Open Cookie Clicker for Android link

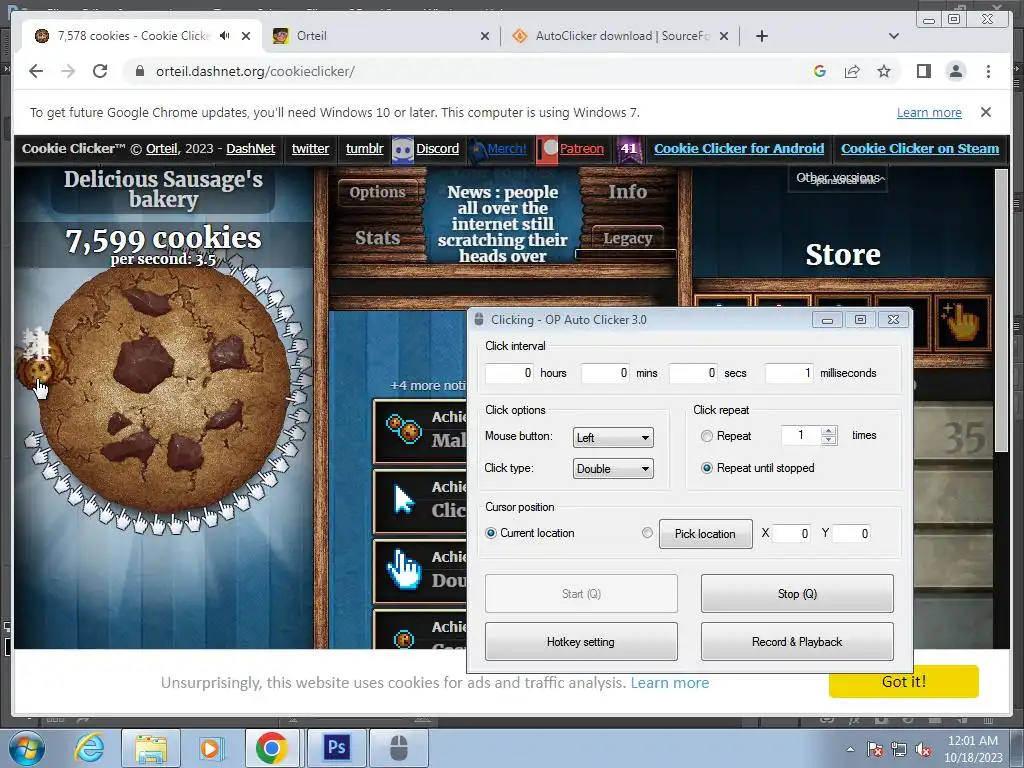click(739, 148)
